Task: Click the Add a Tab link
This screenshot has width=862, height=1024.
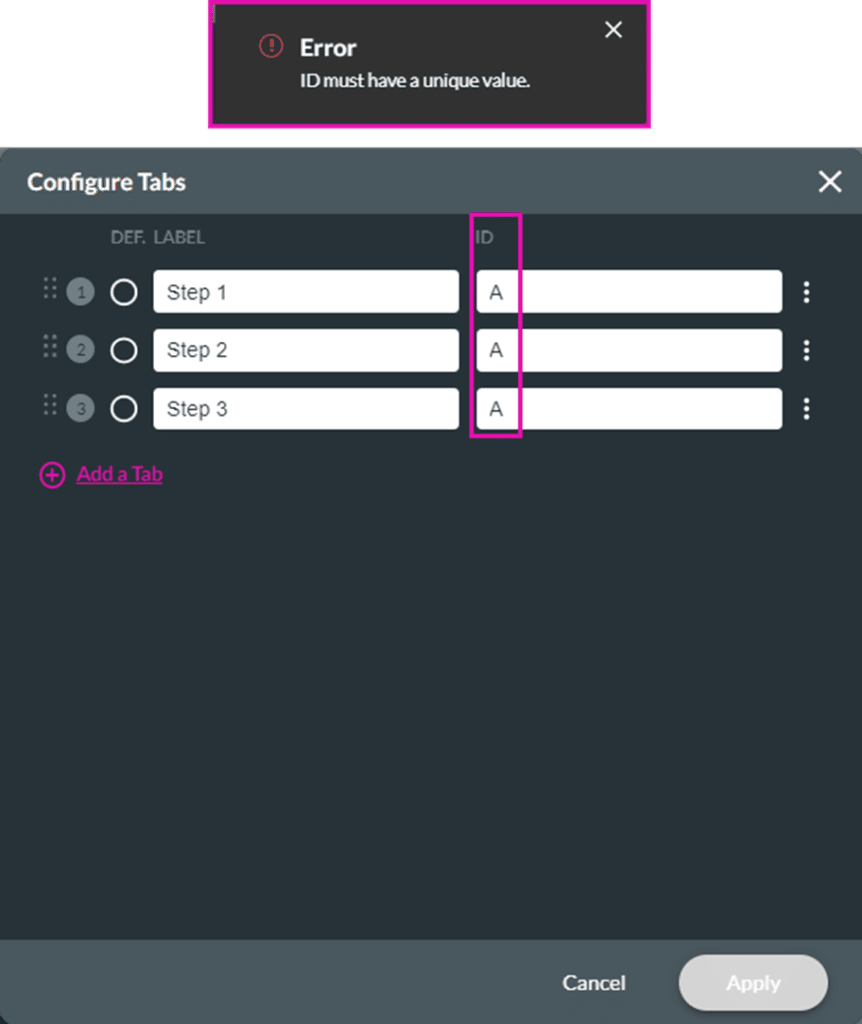Action: (x=119, y=474)
